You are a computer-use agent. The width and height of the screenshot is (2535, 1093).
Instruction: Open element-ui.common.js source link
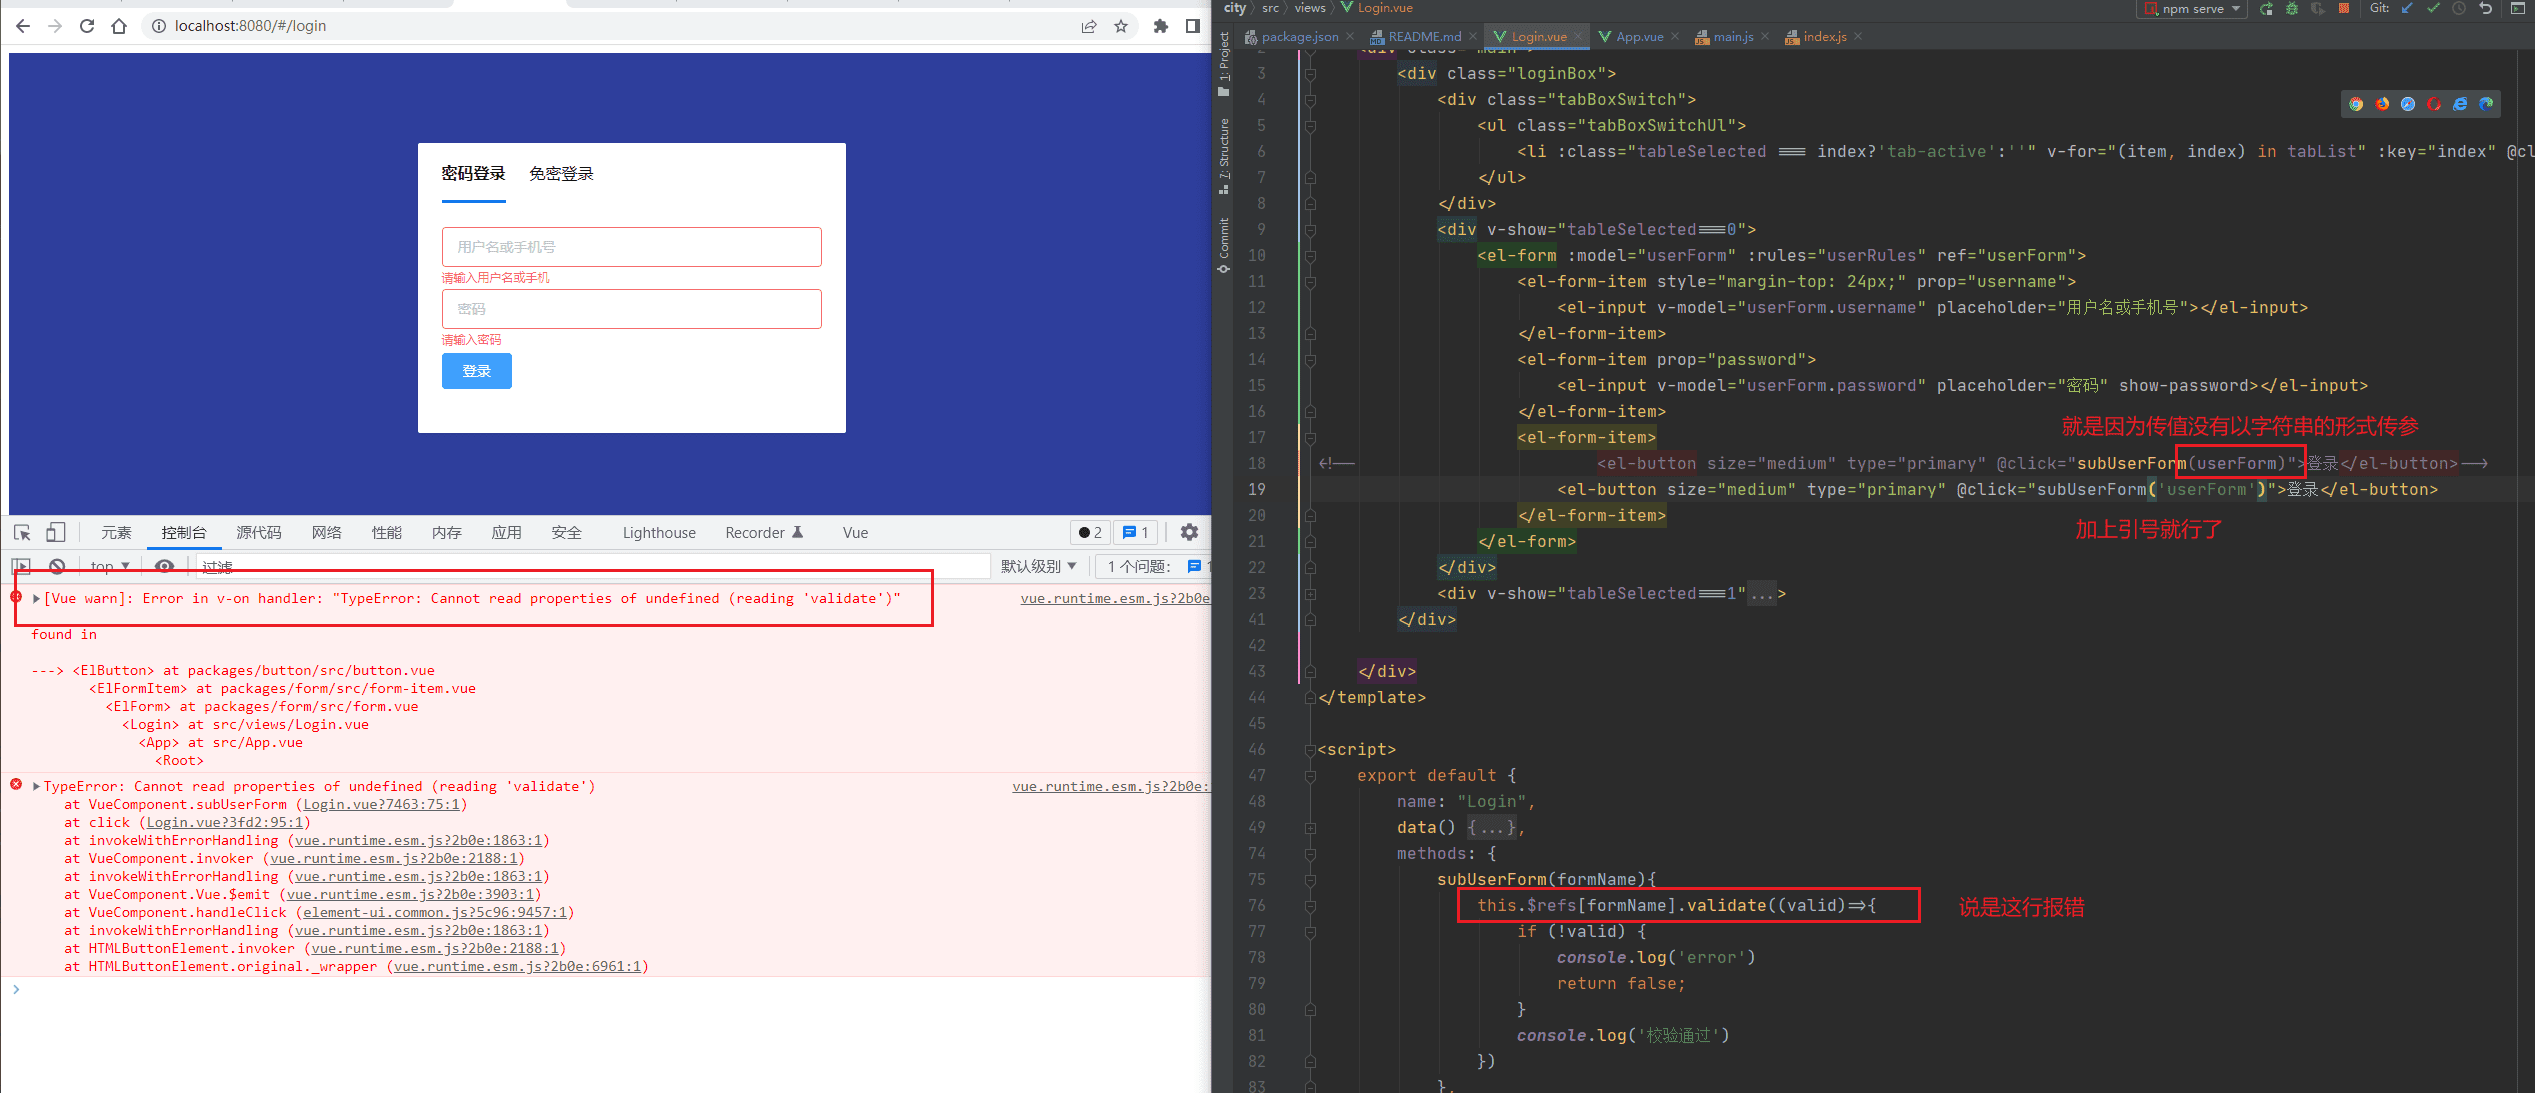point(435,913)
